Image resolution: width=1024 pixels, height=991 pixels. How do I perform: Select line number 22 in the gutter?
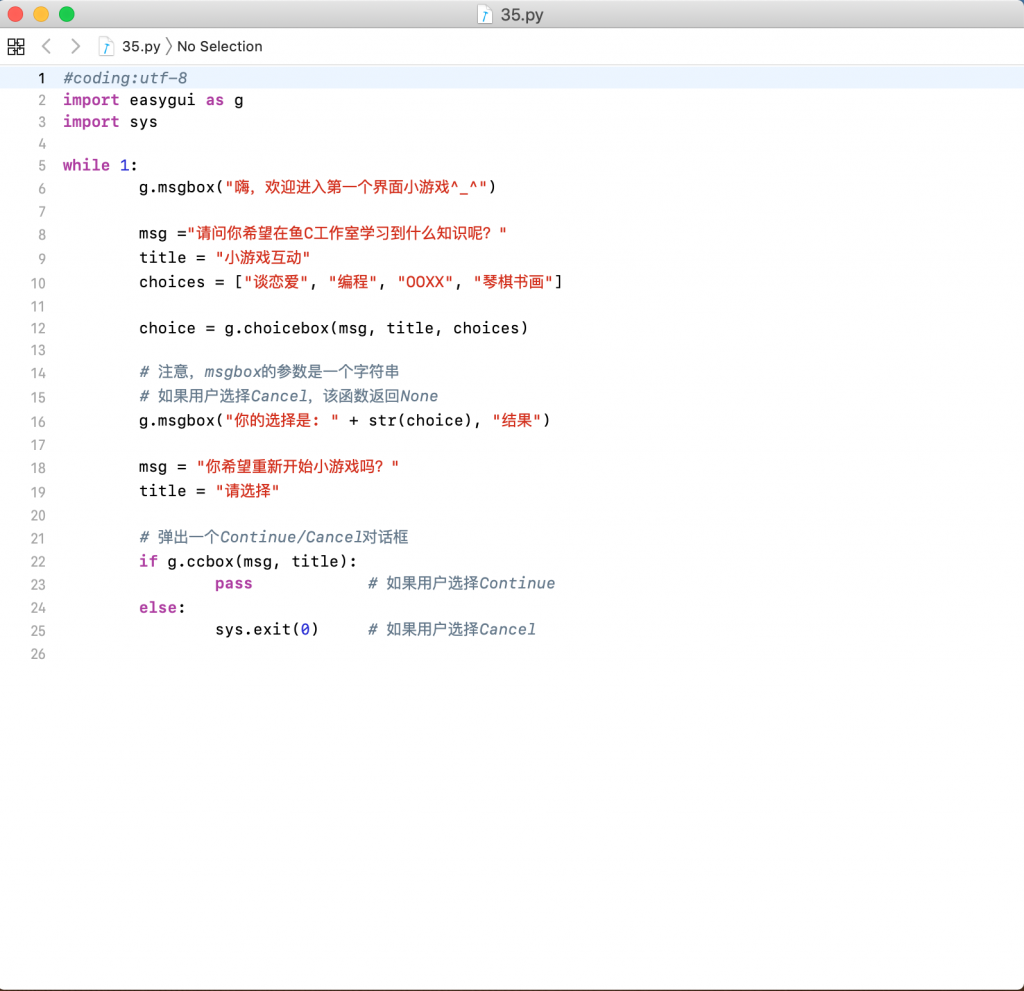click(38, 561)
